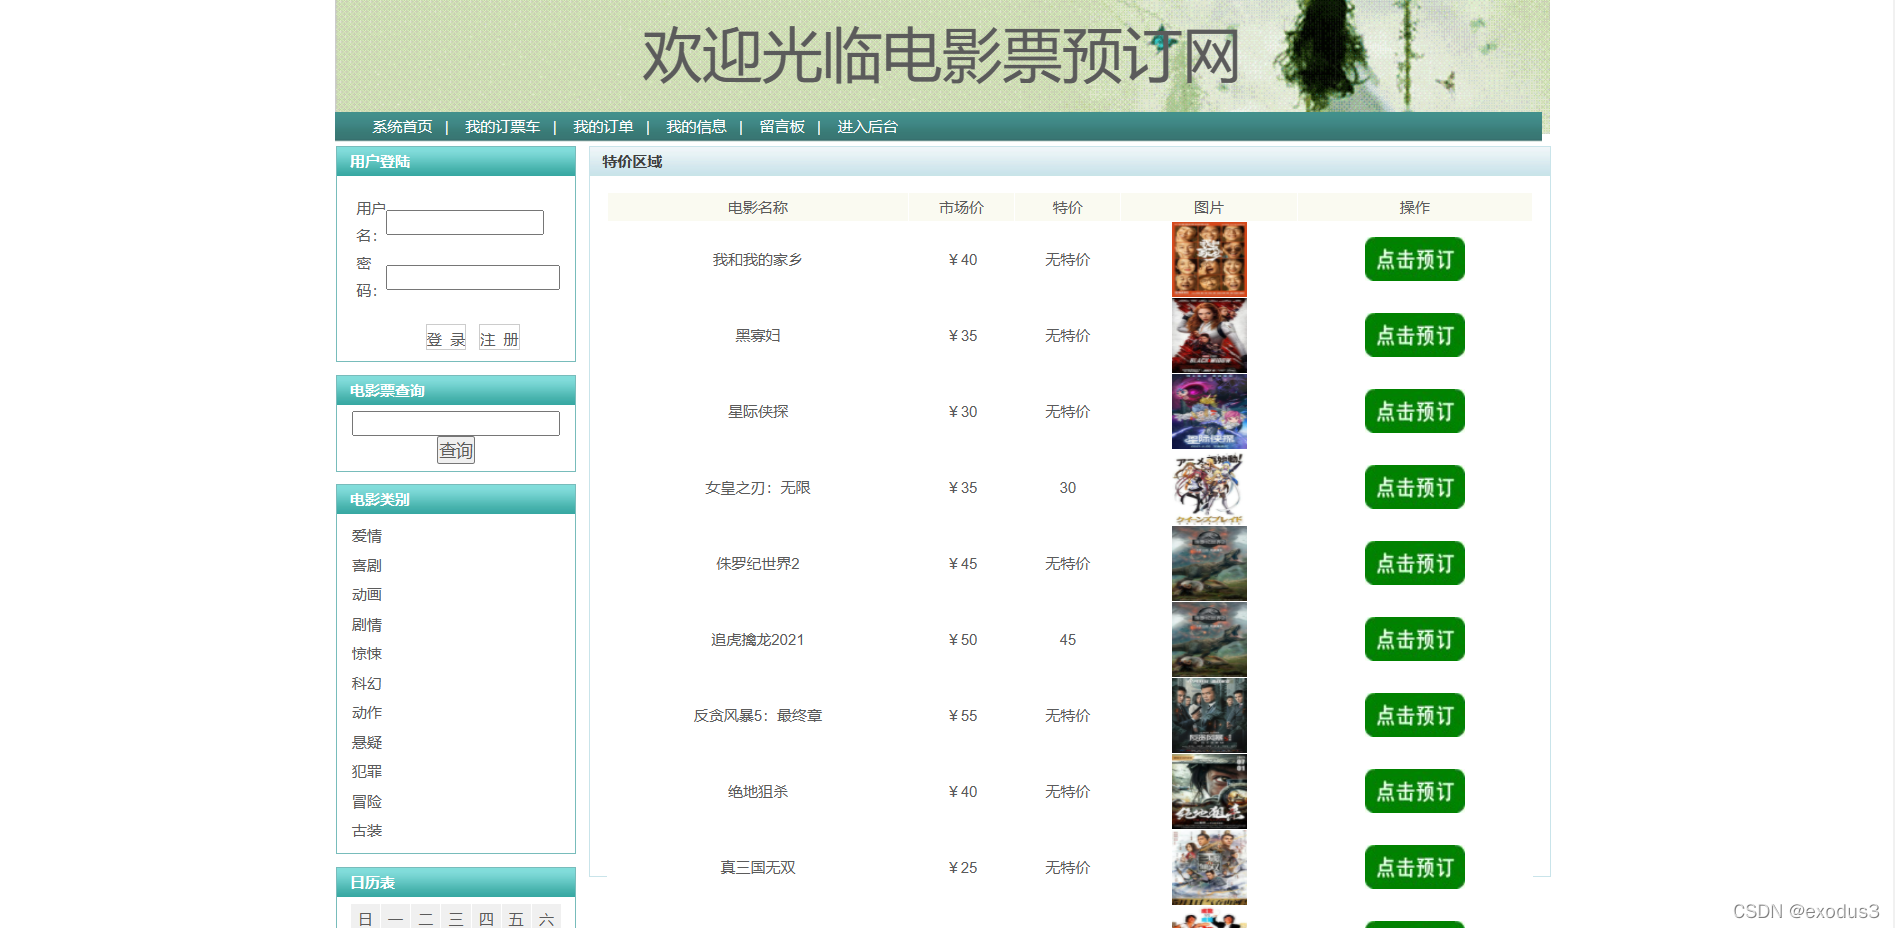Open the 注 册 registration link
The width and height of the screenshot is (1895, 928).
(x=499, y=337)
